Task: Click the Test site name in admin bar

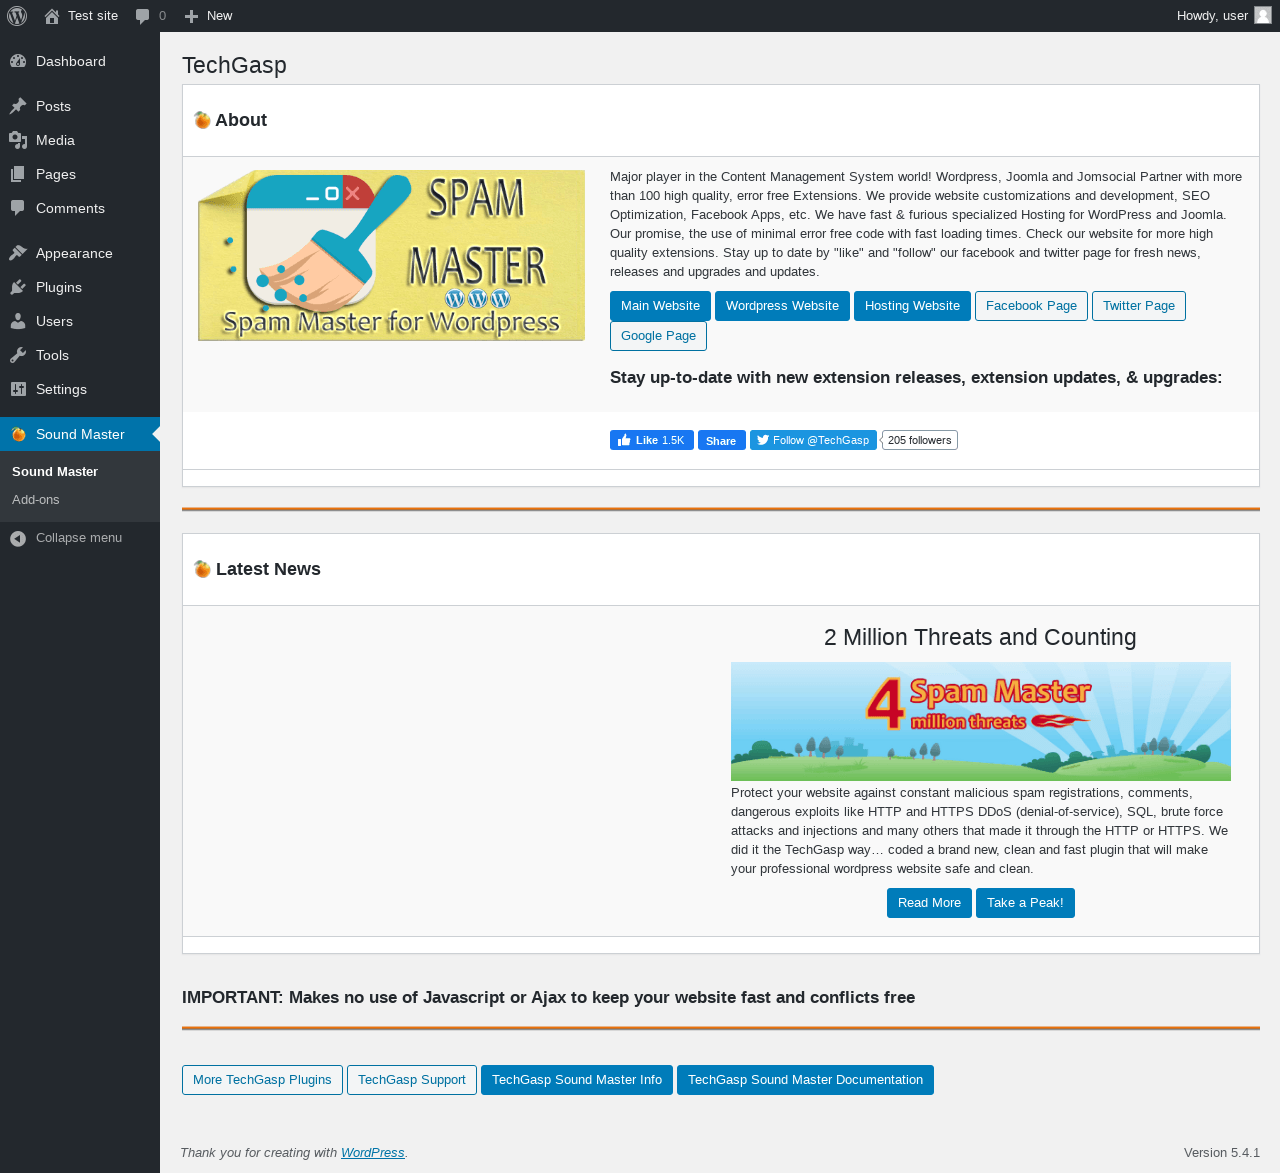Action: pos(93,16)
